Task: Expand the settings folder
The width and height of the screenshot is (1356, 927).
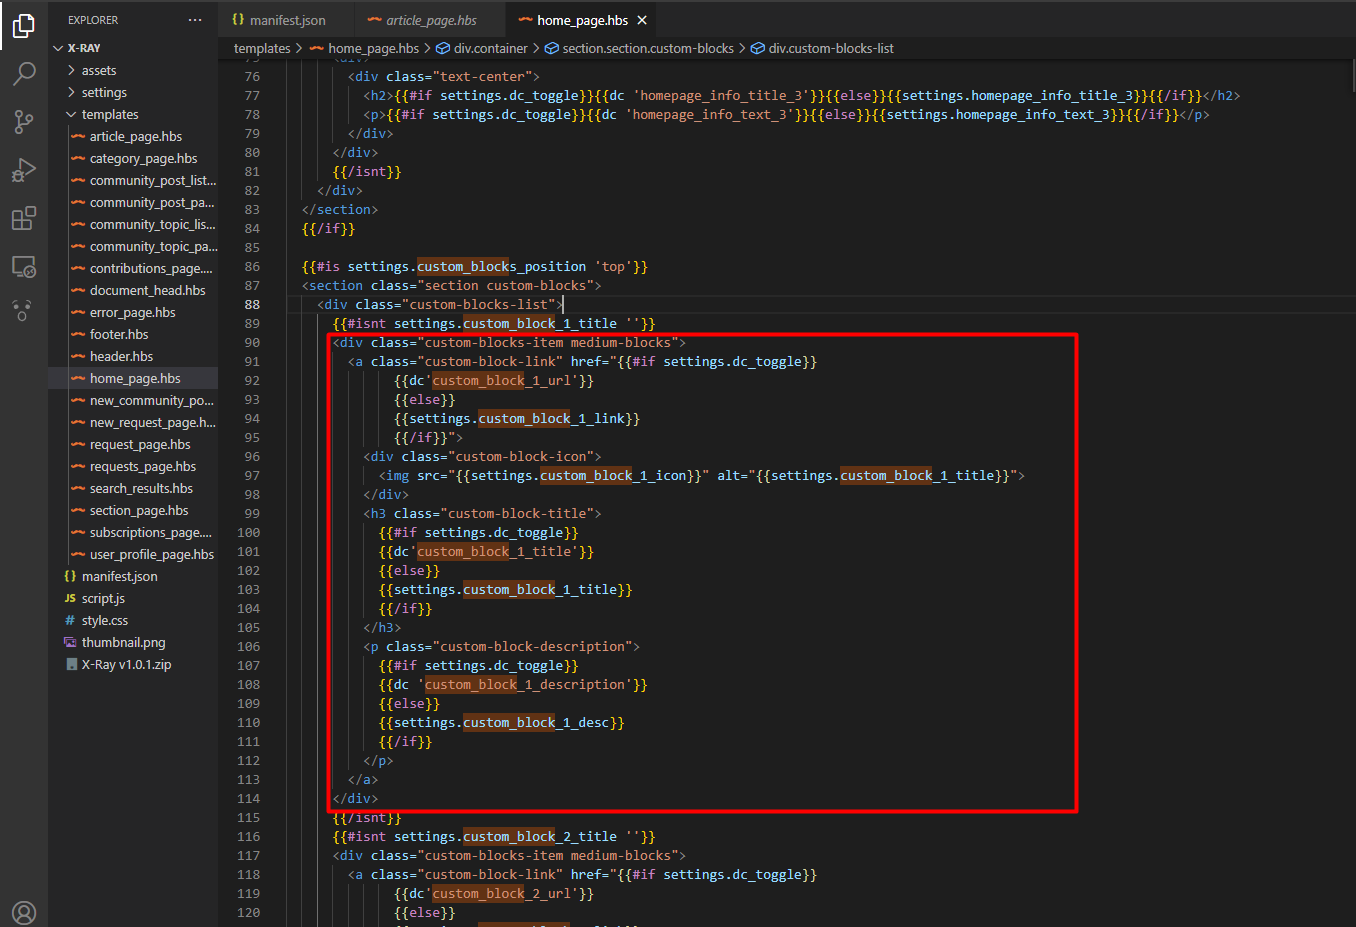Action: point(104,92)
